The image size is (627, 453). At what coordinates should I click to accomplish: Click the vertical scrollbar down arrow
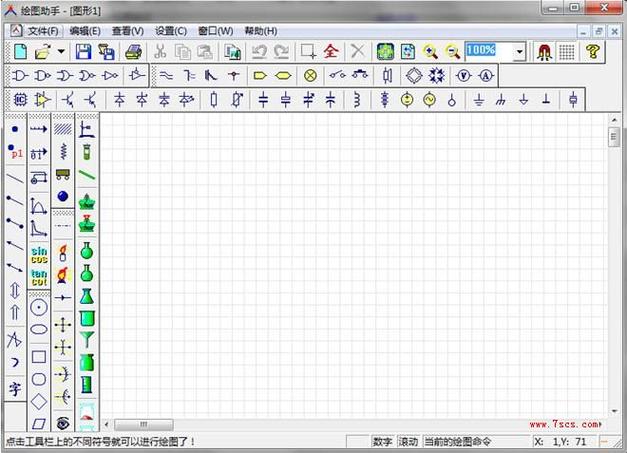click(614, 411)
